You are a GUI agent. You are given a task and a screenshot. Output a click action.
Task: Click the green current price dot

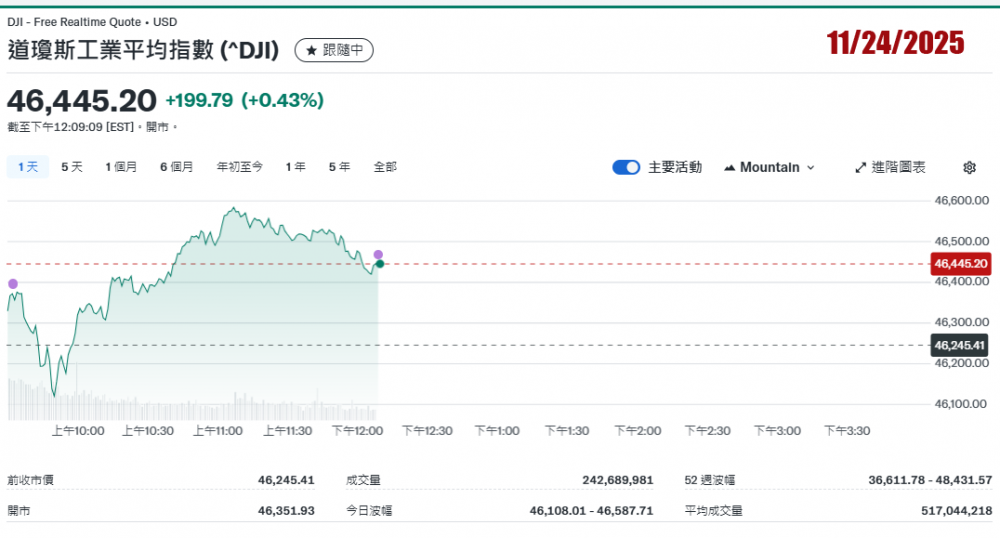tap(379, 264)
